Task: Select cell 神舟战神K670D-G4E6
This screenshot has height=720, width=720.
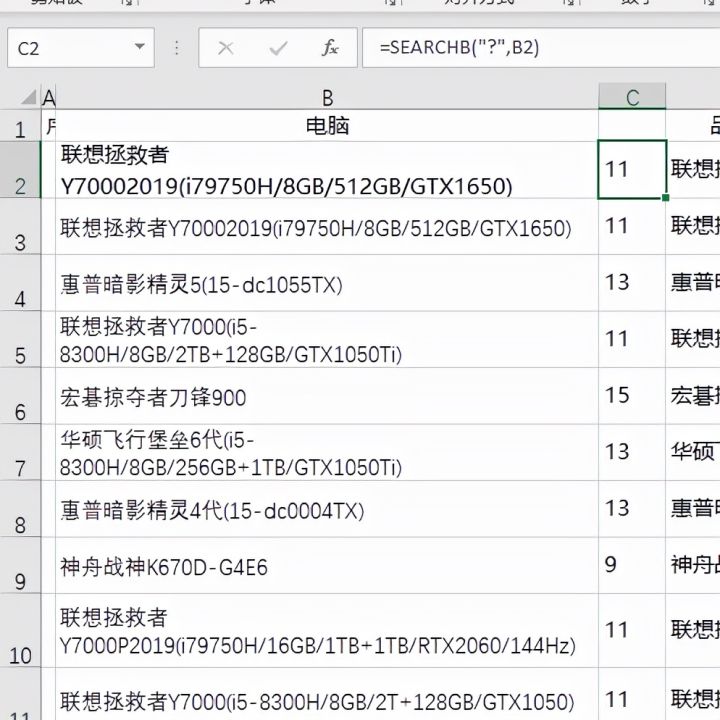Action: click(327, 565)
